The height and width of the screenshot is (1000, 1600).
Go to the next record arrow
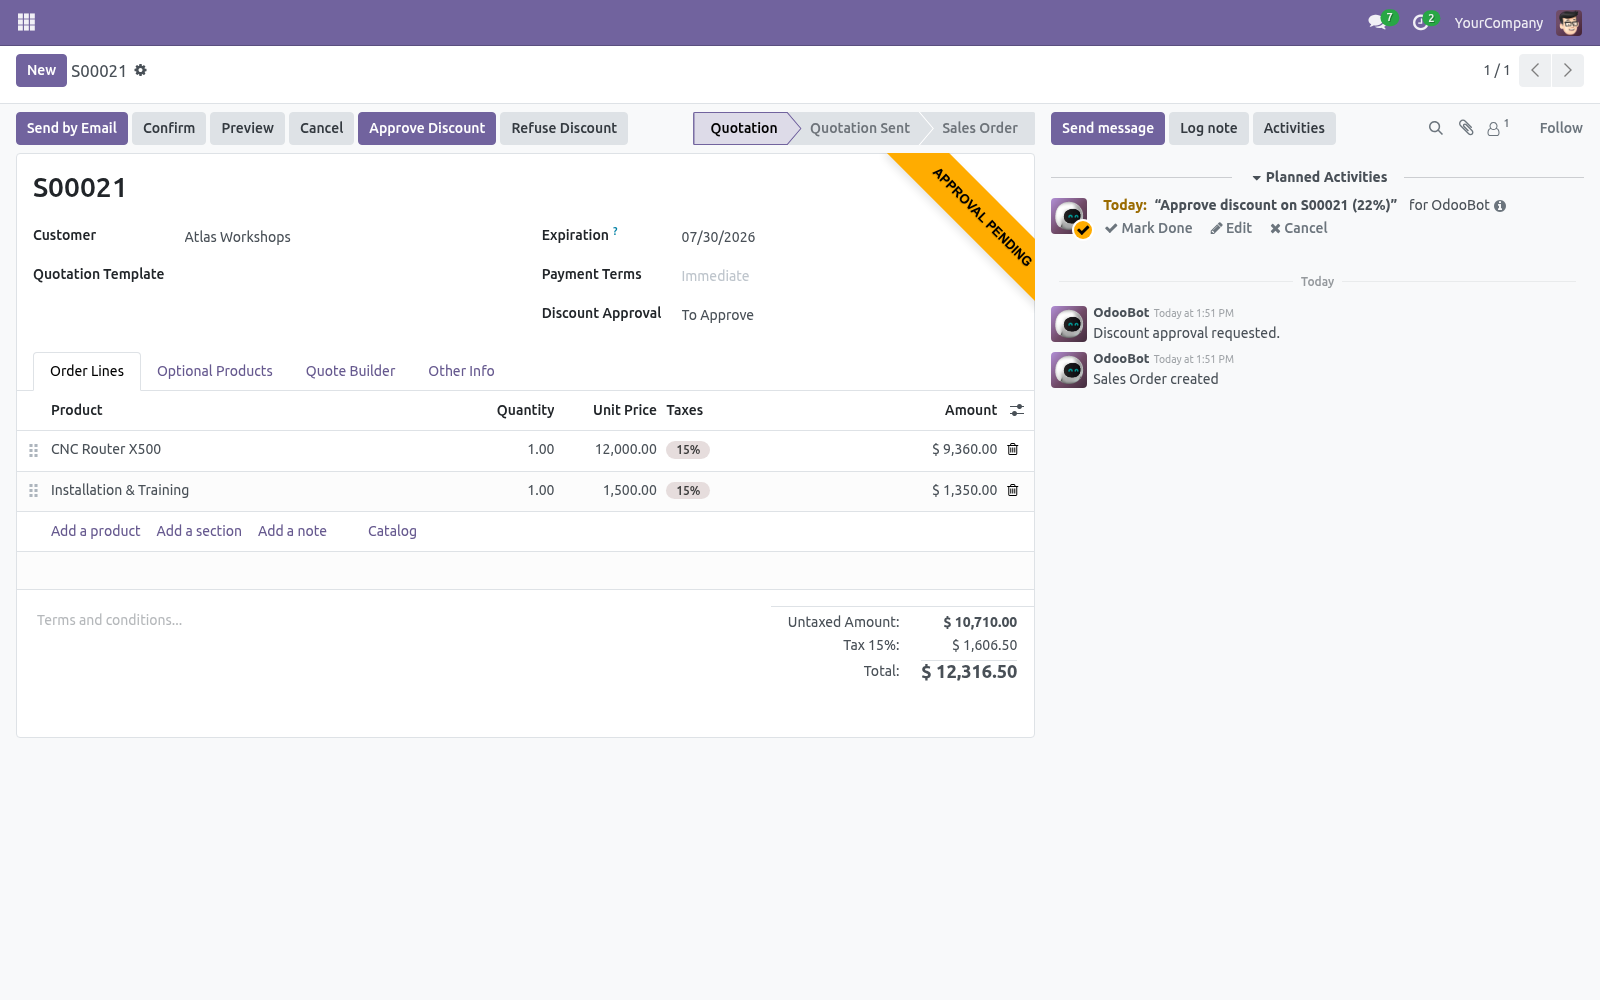pos(1568,70)
